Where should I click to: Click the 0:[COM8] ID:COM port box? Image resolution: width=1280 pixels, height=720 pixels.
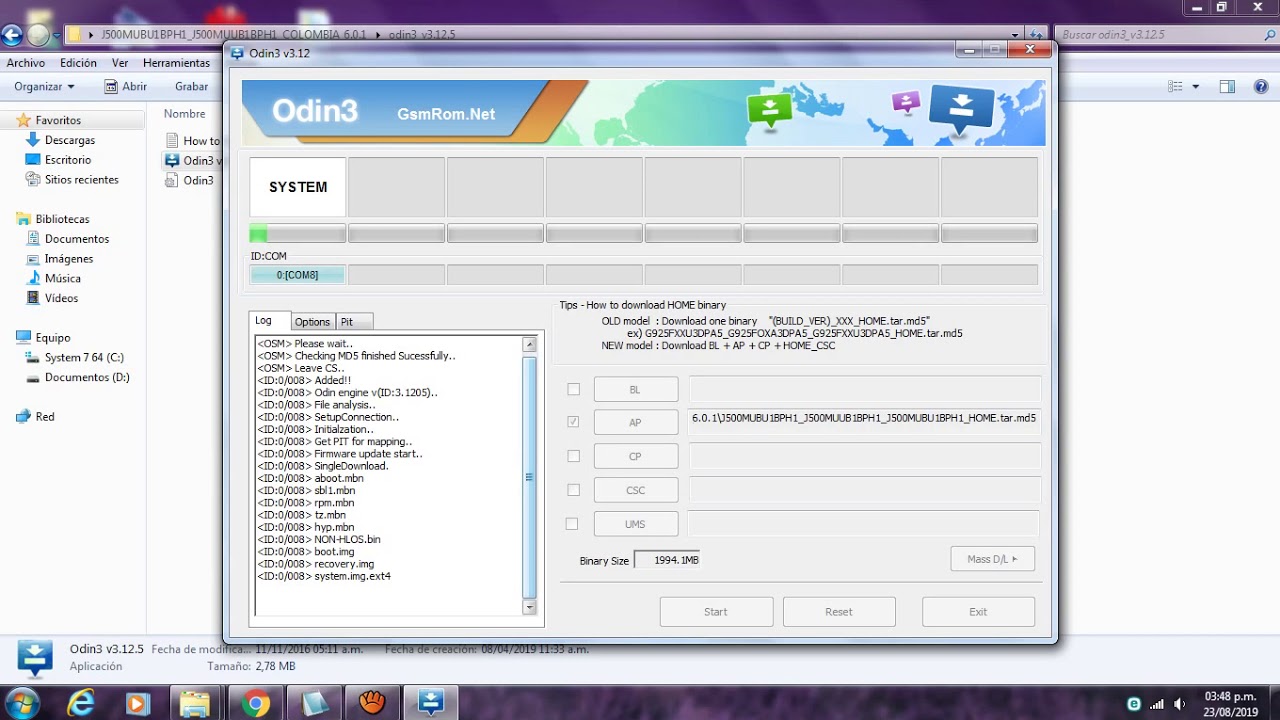[x=298, y=274]
